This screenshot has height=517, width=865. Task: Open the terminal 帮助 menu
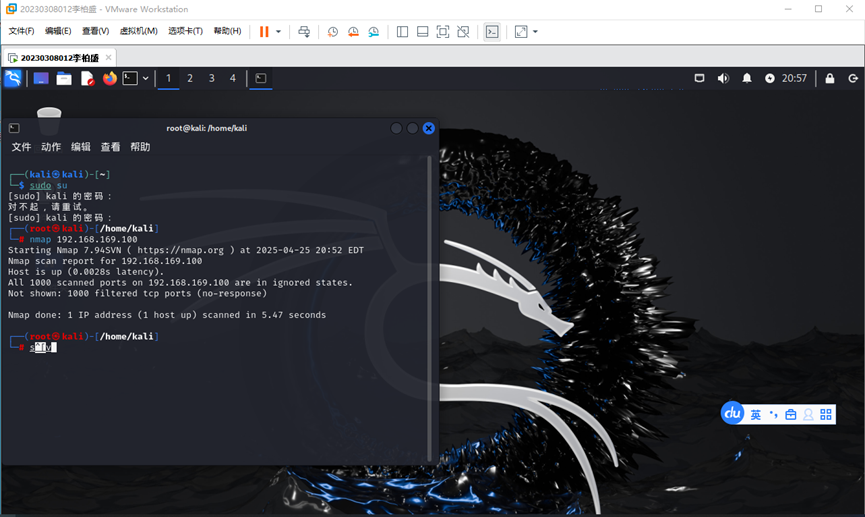pyautogui.click(x=140, y=147)
